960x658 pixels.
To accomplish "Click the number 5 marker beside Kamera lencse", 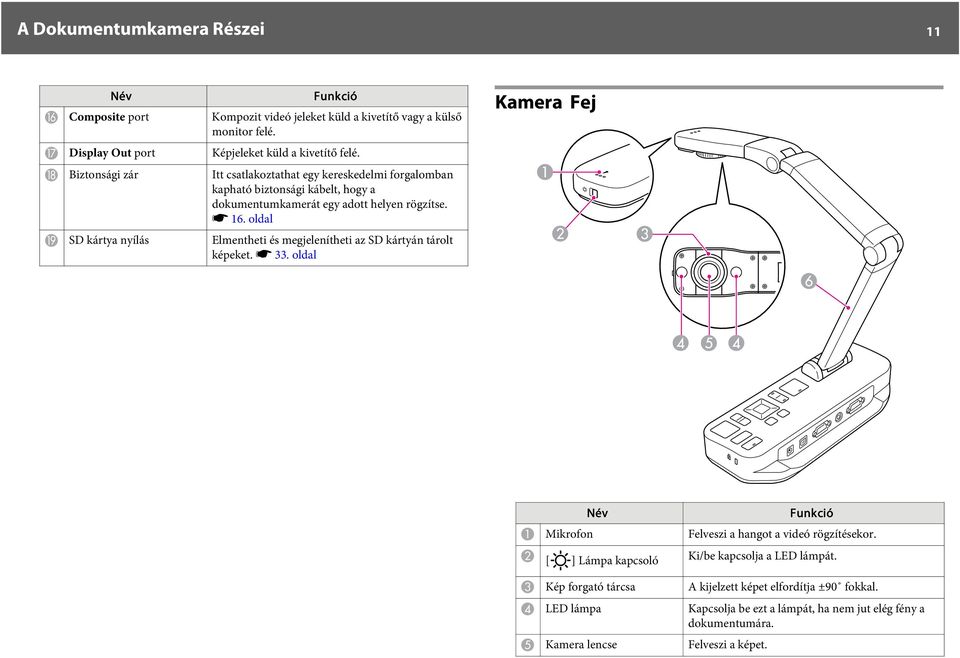I will (527, 645).
